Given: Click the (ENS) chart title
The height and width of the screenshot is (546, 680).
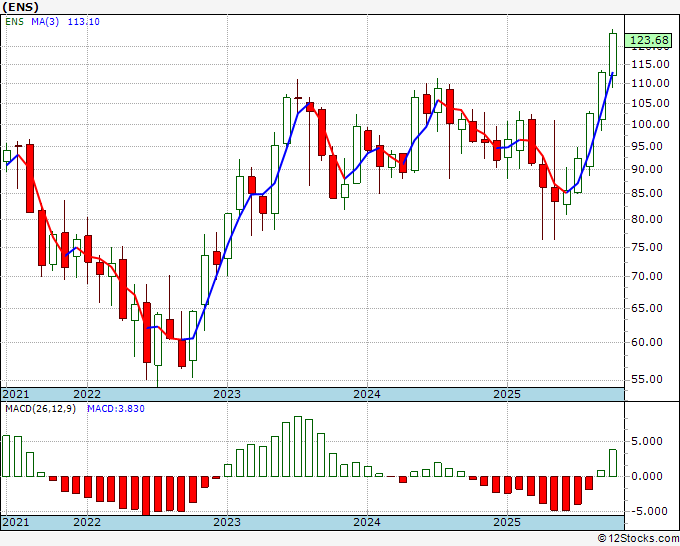Looking at the screenshot, I should [20, 7].
